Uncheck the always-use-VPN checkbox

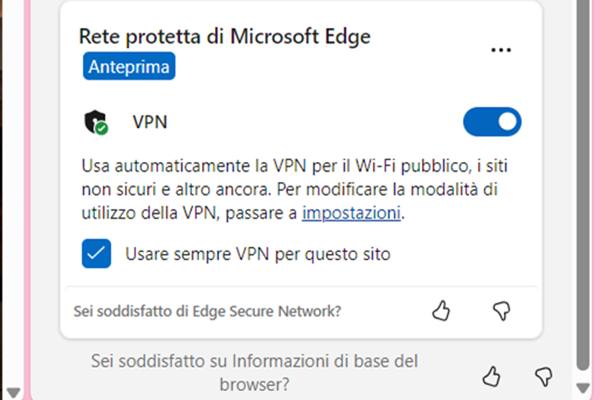(97, 254)
